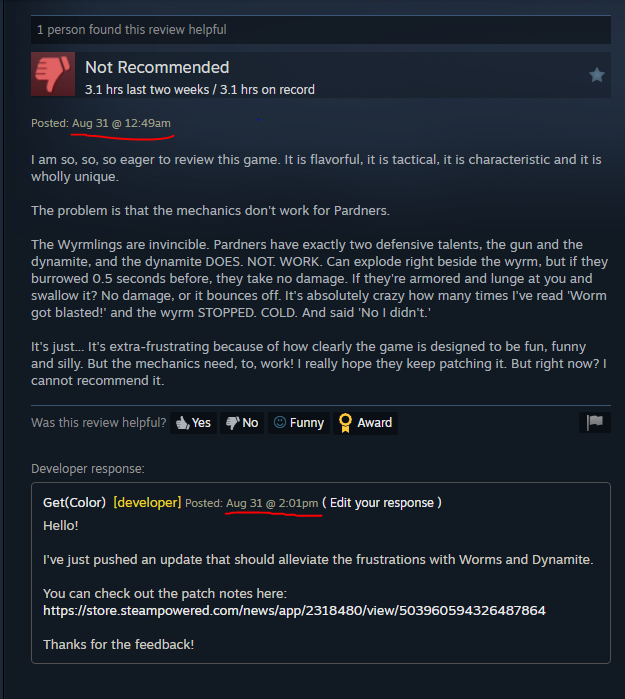Open the store.steampowered.com patch notes URL
The image size is (625, 699).
294,610
